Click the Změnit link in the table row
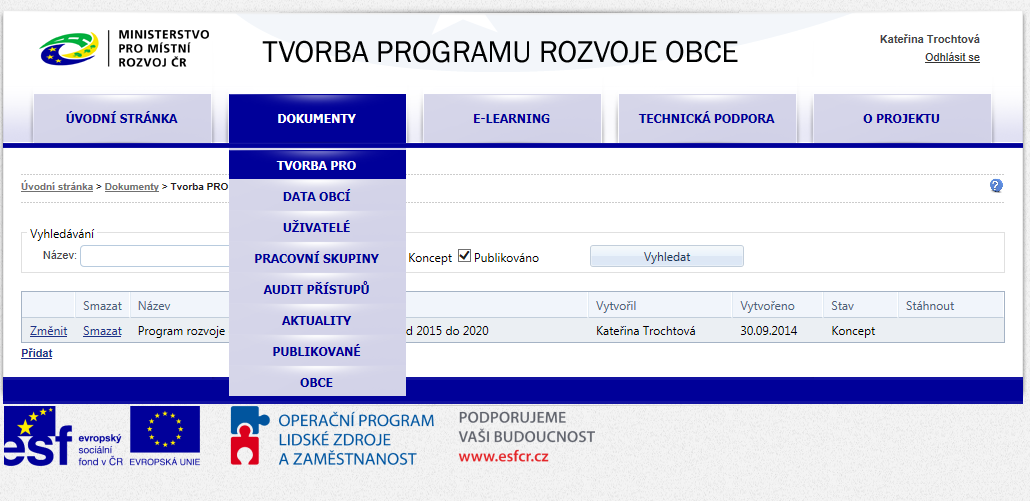Image resolution: width=1030 pixels, height=501 pixels. click(49, 331)
